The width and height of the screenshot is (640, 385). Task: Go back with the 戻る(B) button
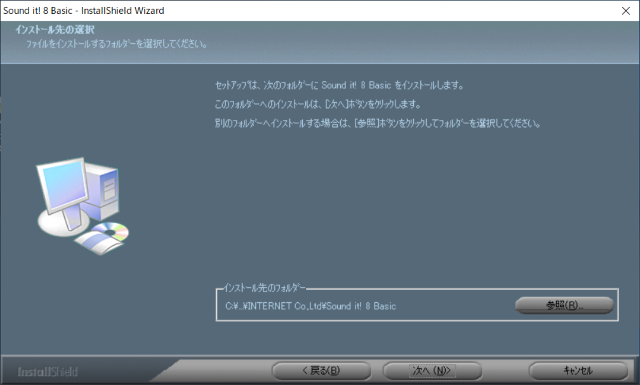(x=321, y=371)
